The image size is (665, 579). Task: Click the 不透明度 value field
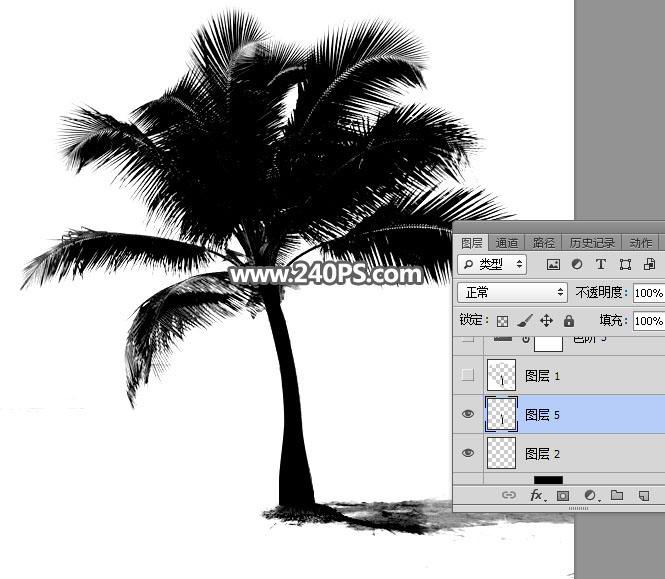[x=649, y=293]
